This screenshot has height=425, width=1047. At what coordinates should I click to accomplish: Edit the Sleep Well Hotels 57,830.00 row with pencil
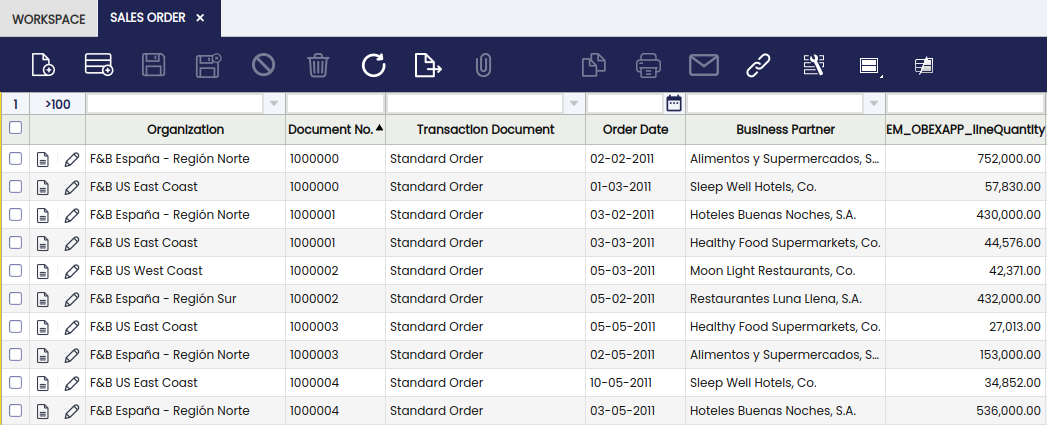pyautogui.click(x=71, y=187)
